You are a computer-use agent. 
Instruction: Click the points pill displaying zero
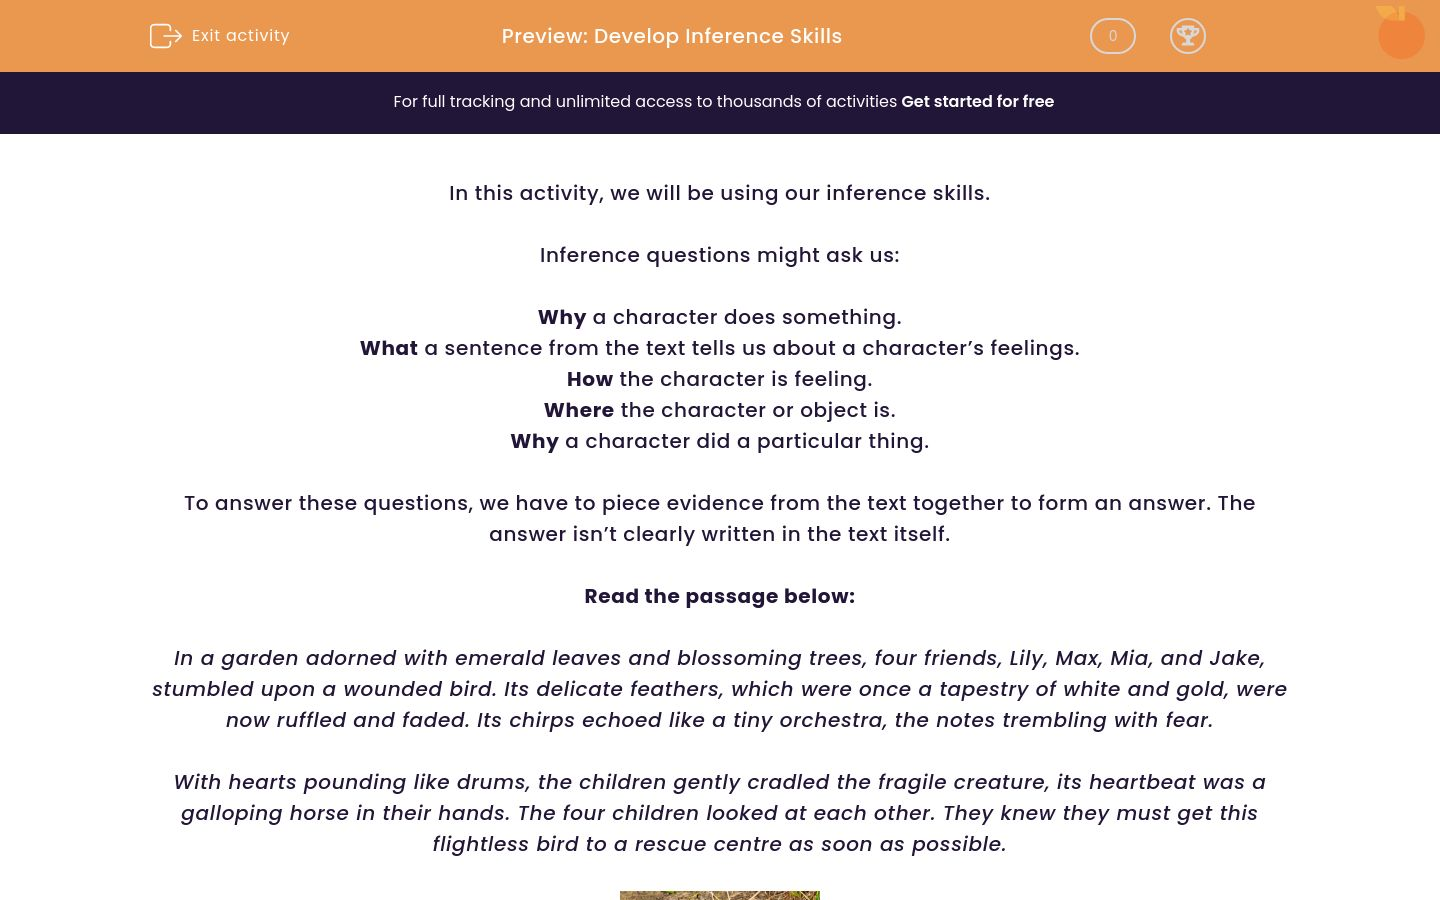[1112, 36]
